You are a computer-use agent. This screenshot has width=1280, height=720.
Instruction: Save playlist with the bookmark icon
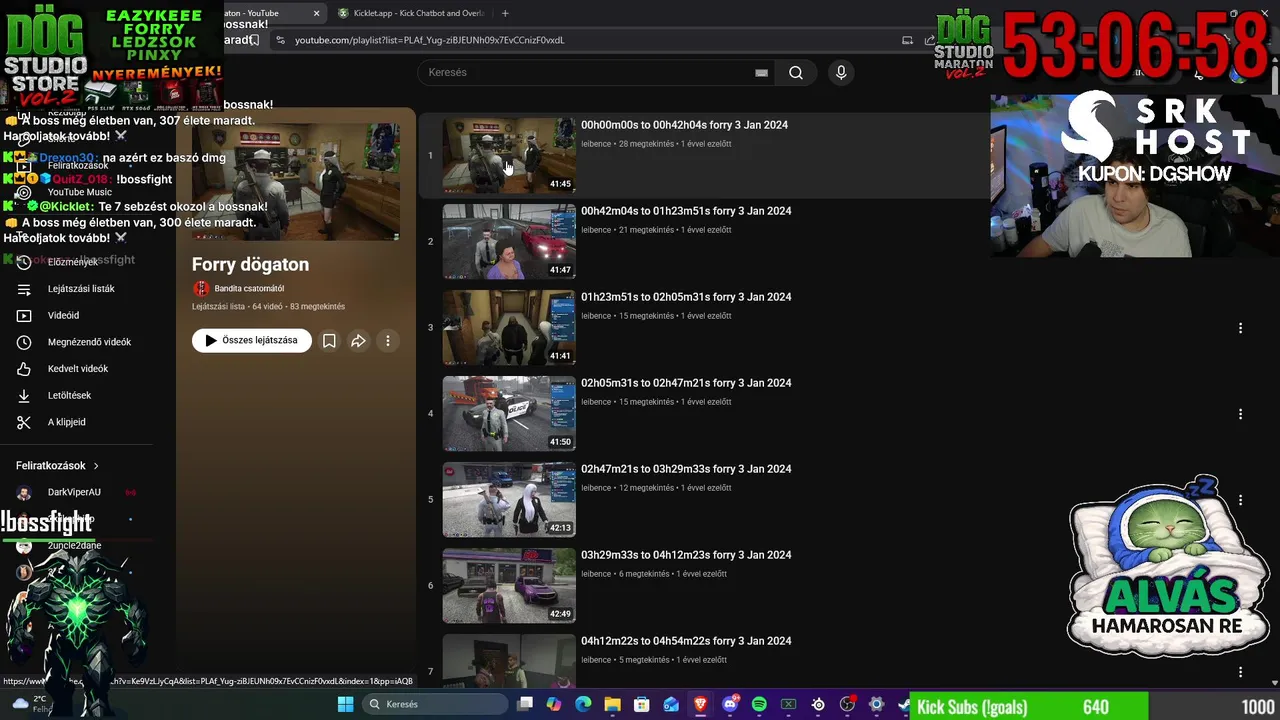(329, 341)
